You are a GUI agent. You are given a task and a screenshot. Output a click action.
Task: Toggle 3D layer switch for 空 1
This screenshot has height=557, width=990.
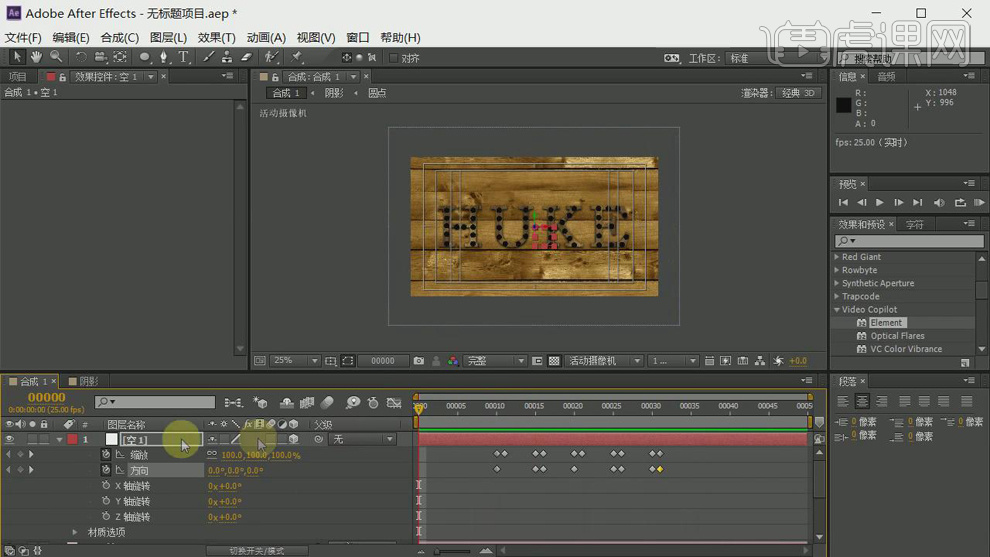click(x=294, y=439)
